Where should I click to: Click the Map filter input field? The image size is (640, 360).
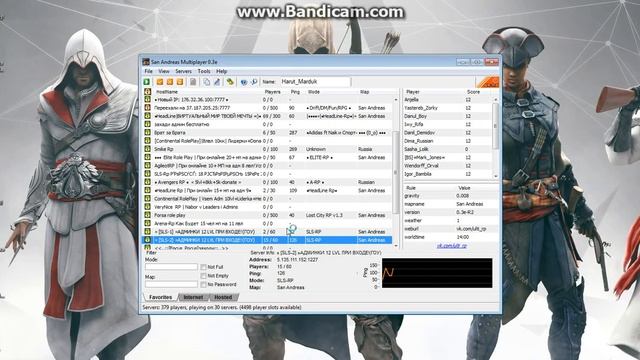(x=171, y=284)
